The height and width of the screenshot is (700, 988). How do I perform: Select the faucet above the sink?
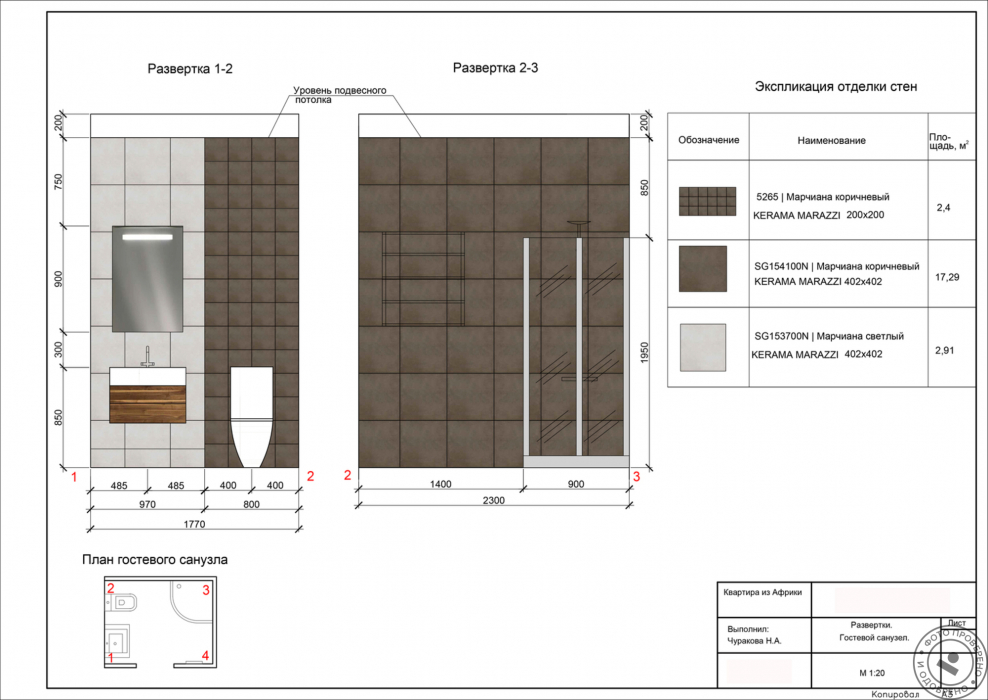click(x=147, y=357)
